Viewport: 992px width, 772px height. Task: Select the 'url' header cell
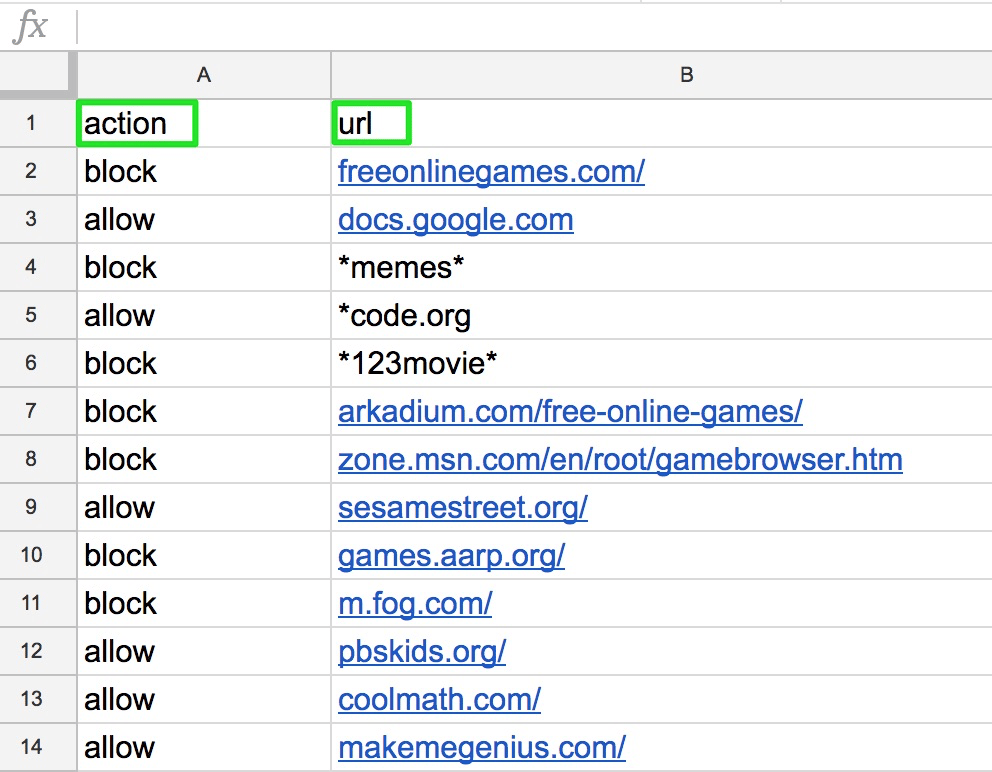click(662, 123)
